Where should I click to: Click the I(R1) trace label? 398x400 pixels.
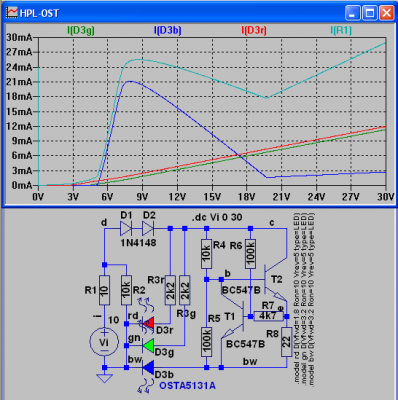341,30
